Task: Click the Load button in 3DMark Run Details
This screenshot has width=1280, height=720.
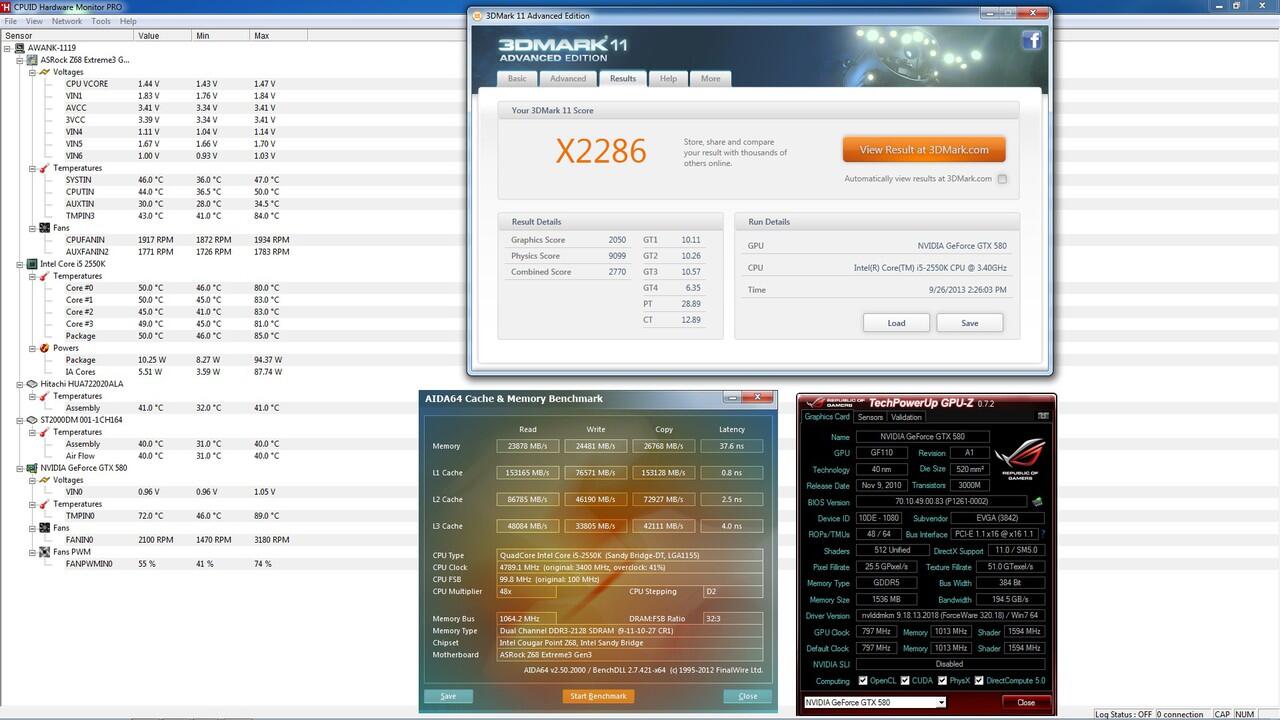Action: (896, 322)
